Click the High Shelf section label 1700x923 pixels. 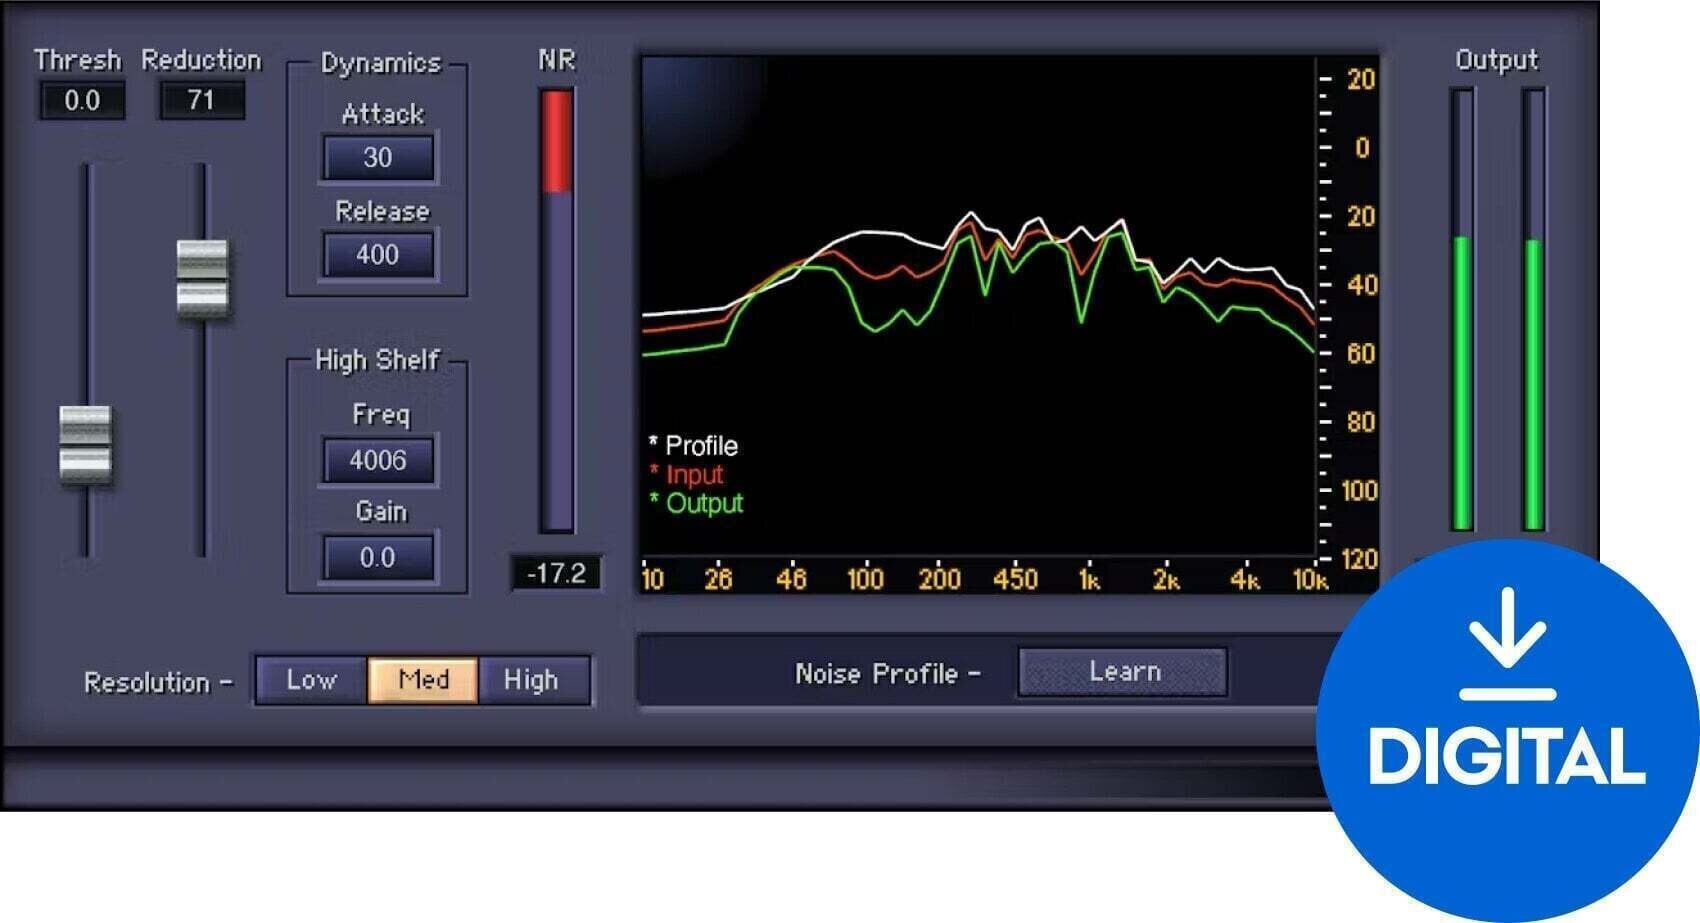tap(377, 360)
